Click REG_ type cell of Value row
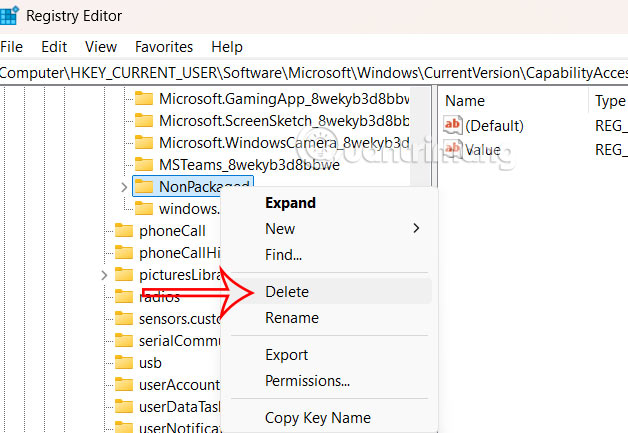Image resolution: width=628 pixels, height=433 pixels. pyautogui.click(x=611, y=150)
